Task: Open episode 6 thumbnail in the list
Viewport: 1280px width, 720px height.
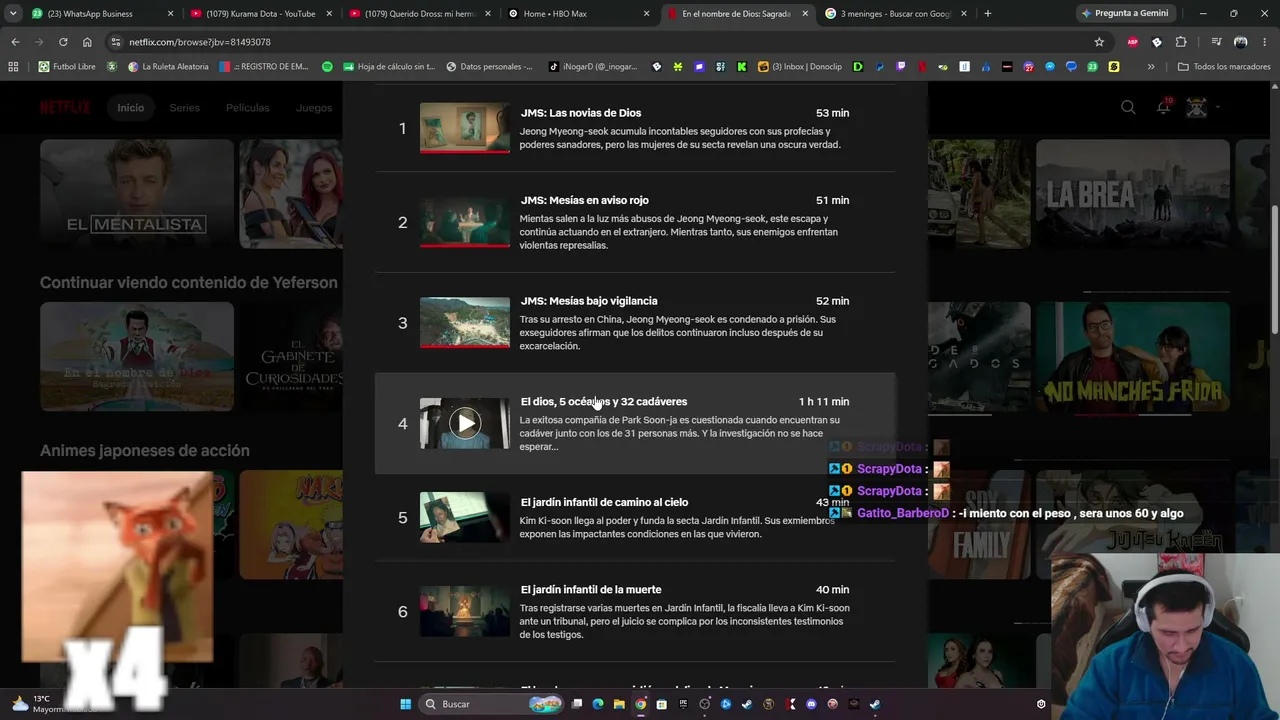Action: click(465, 611)
